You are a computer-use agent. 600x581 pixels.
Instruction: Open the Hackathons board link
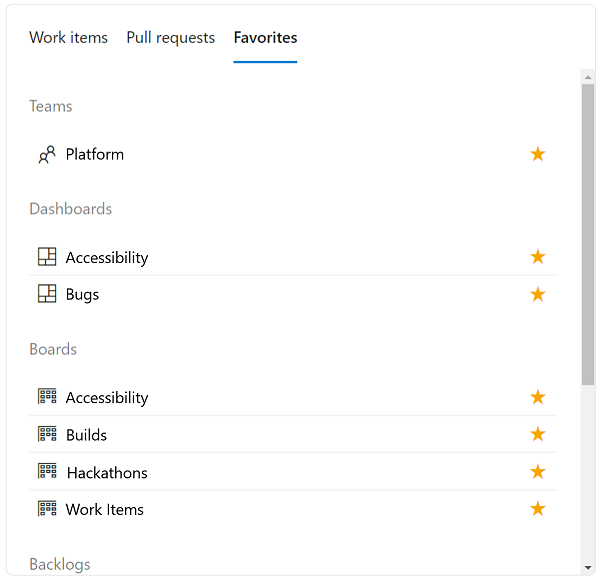[107, 473]
